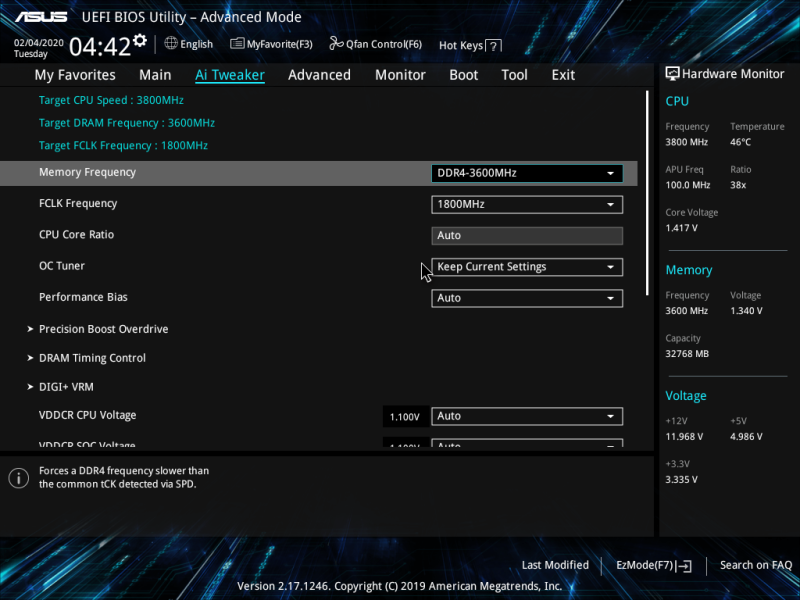Click Target CPU Speed : 3800MHz text
Screen dimensions: 800x600
(x=111, y=100)
